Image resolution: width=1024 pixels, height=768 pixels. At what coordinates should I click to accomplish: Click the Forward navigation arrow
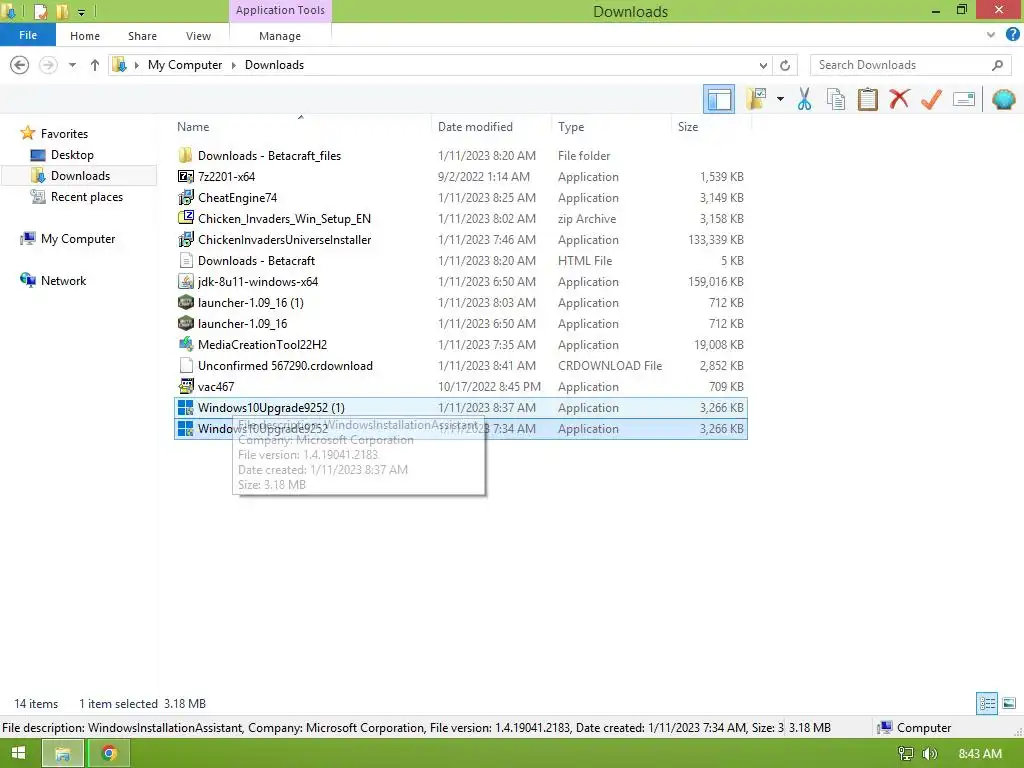pos(48,65)
